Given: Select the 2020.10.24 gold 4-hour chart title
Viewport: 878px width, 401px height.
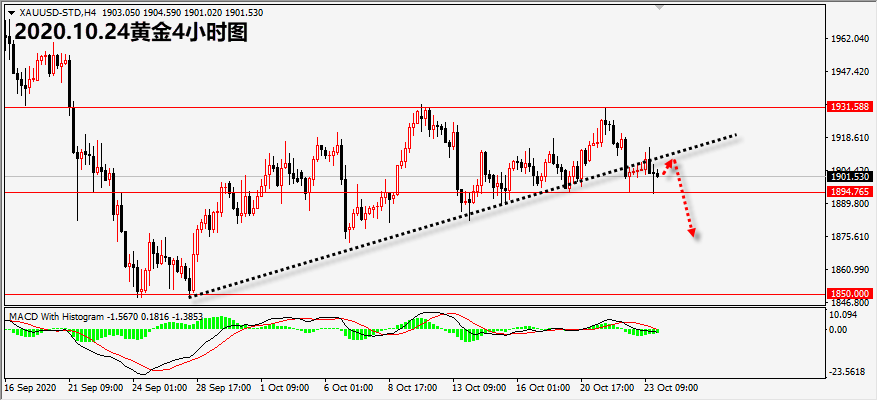Looking at the screenshot, I should [x=130, y=31].
